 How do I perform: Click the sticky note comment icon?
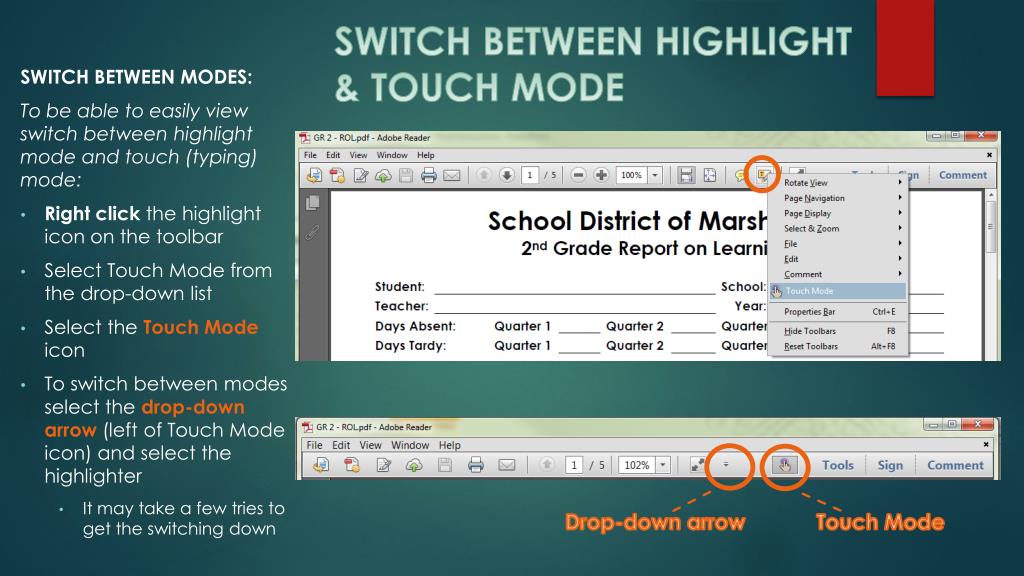point(740,175)
